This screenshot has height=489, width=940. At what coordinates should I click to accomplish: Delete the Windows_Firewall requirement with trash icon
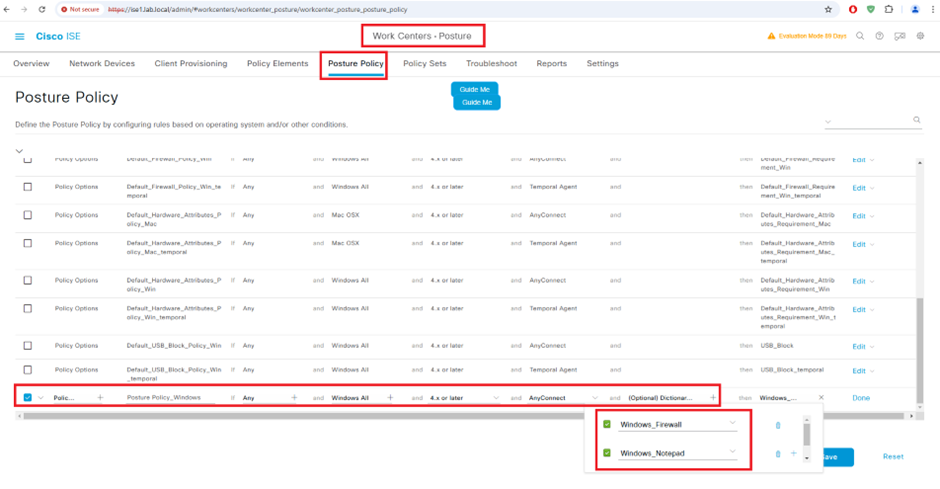coord(778,425)
